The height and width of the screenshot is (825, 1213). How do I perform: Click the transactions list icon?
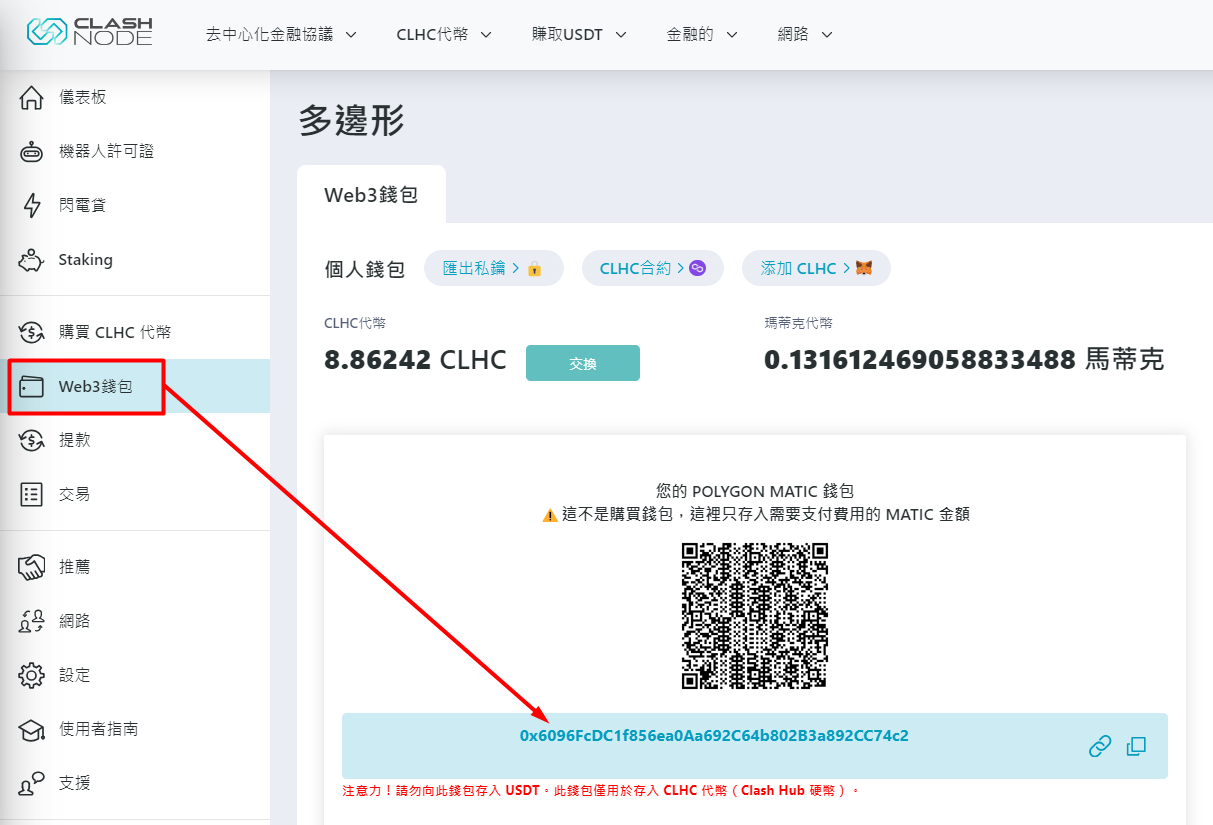[32, 494]
